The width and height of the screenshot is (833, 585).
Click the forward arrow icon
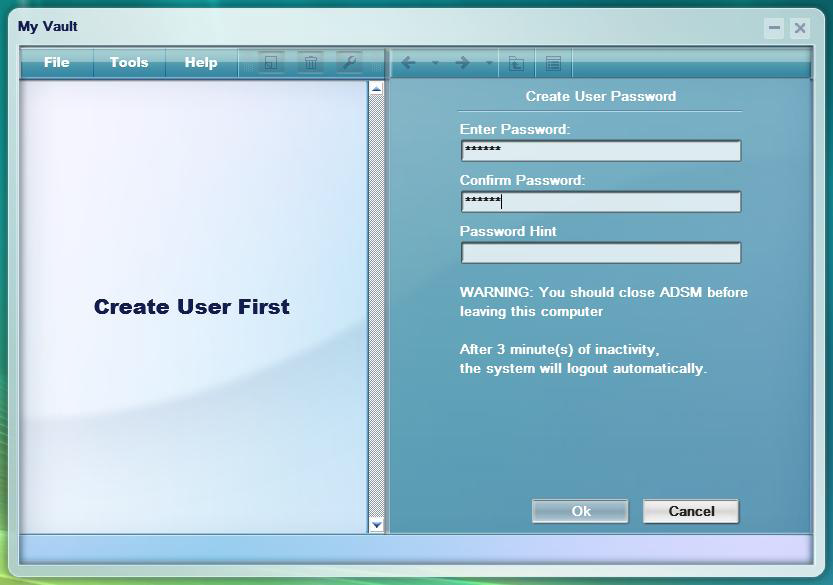coord(463,63)
